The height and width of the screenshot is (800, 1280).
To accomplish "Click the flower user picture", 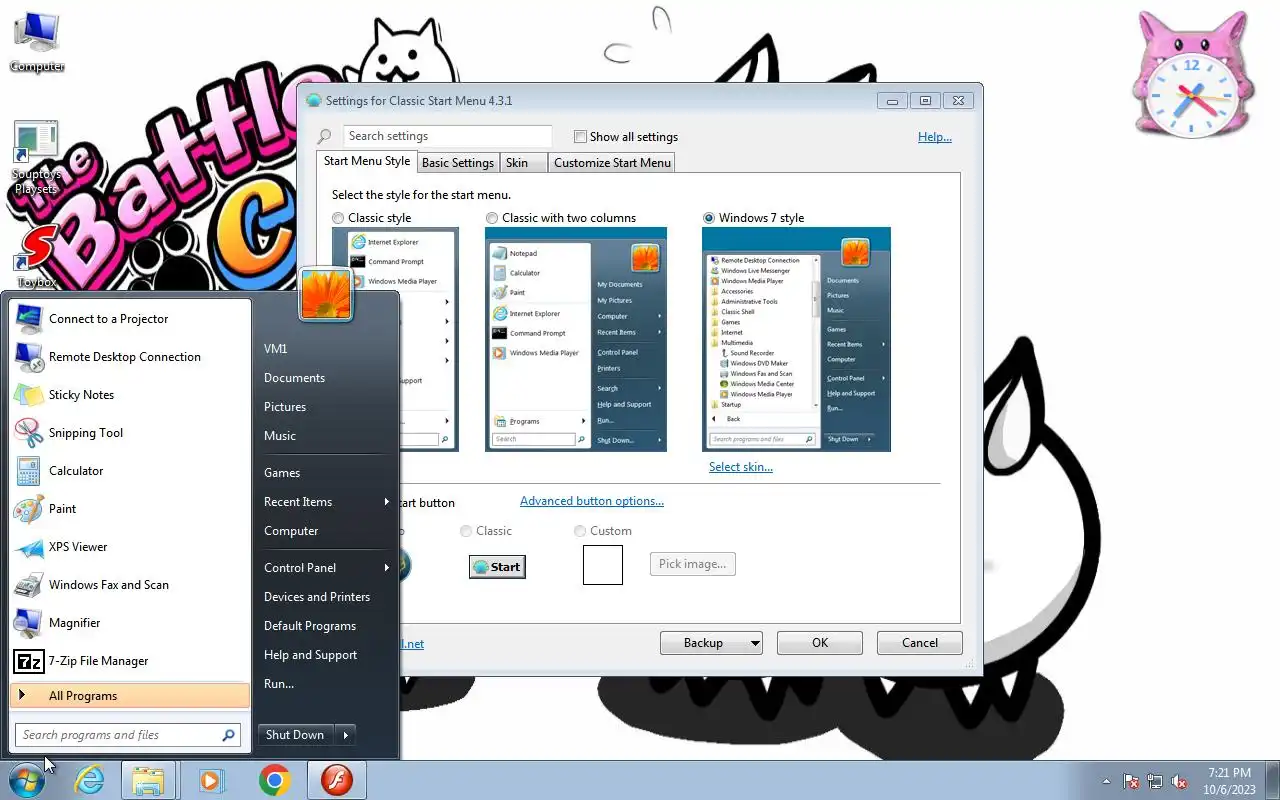I will (326, 295).
